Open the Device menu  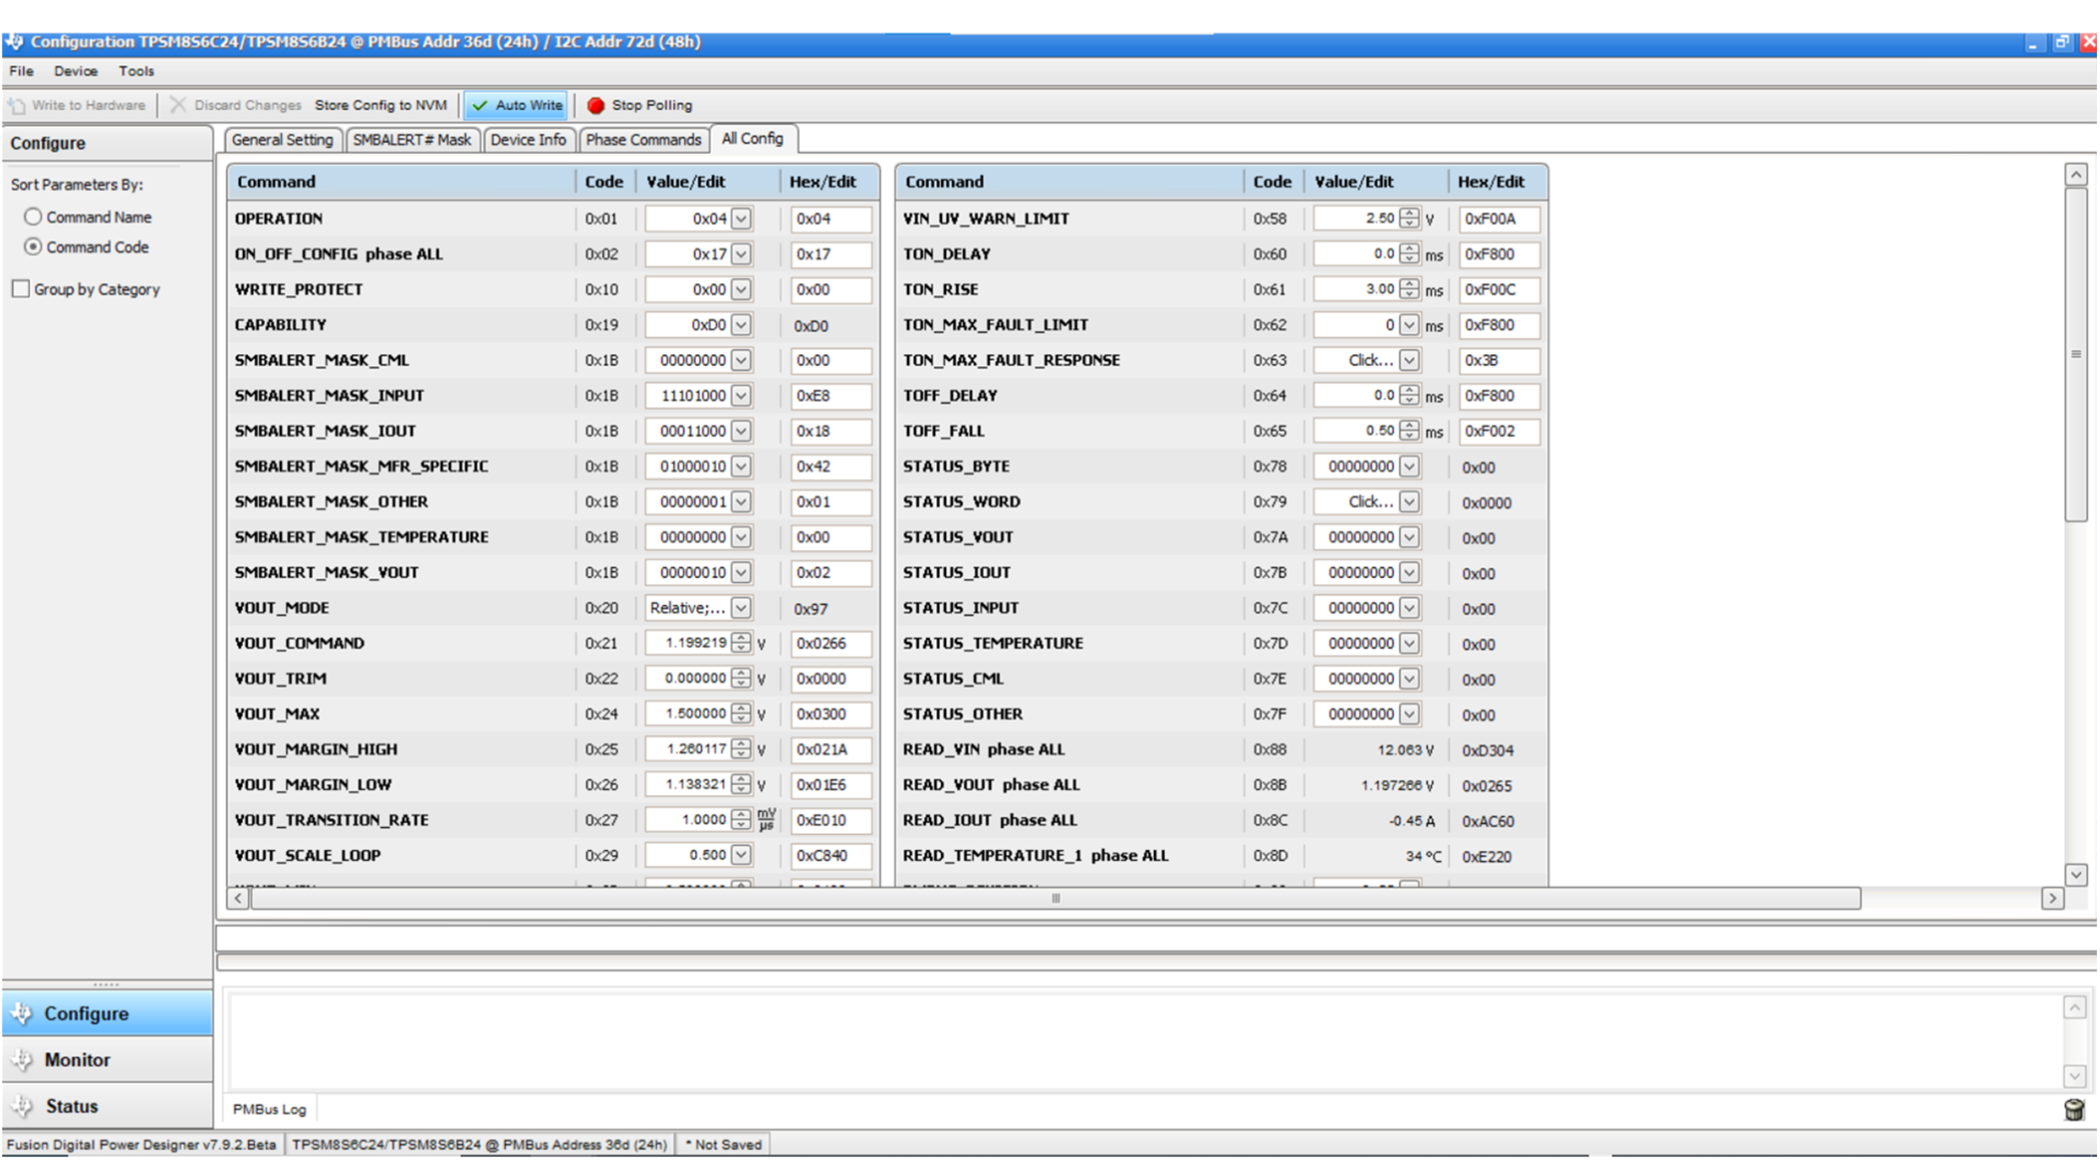pos(75,70)
